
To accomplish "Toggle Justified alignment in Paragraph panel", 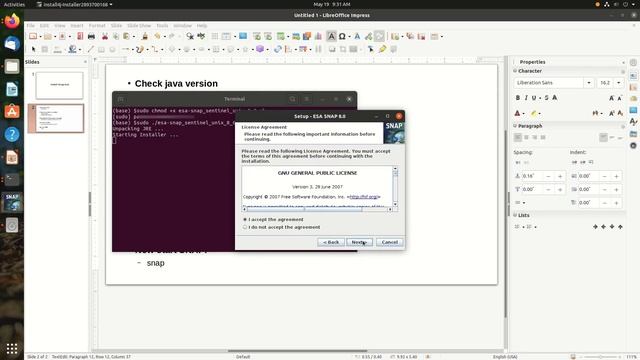I will pyautogui.click(x=543, y=138).
